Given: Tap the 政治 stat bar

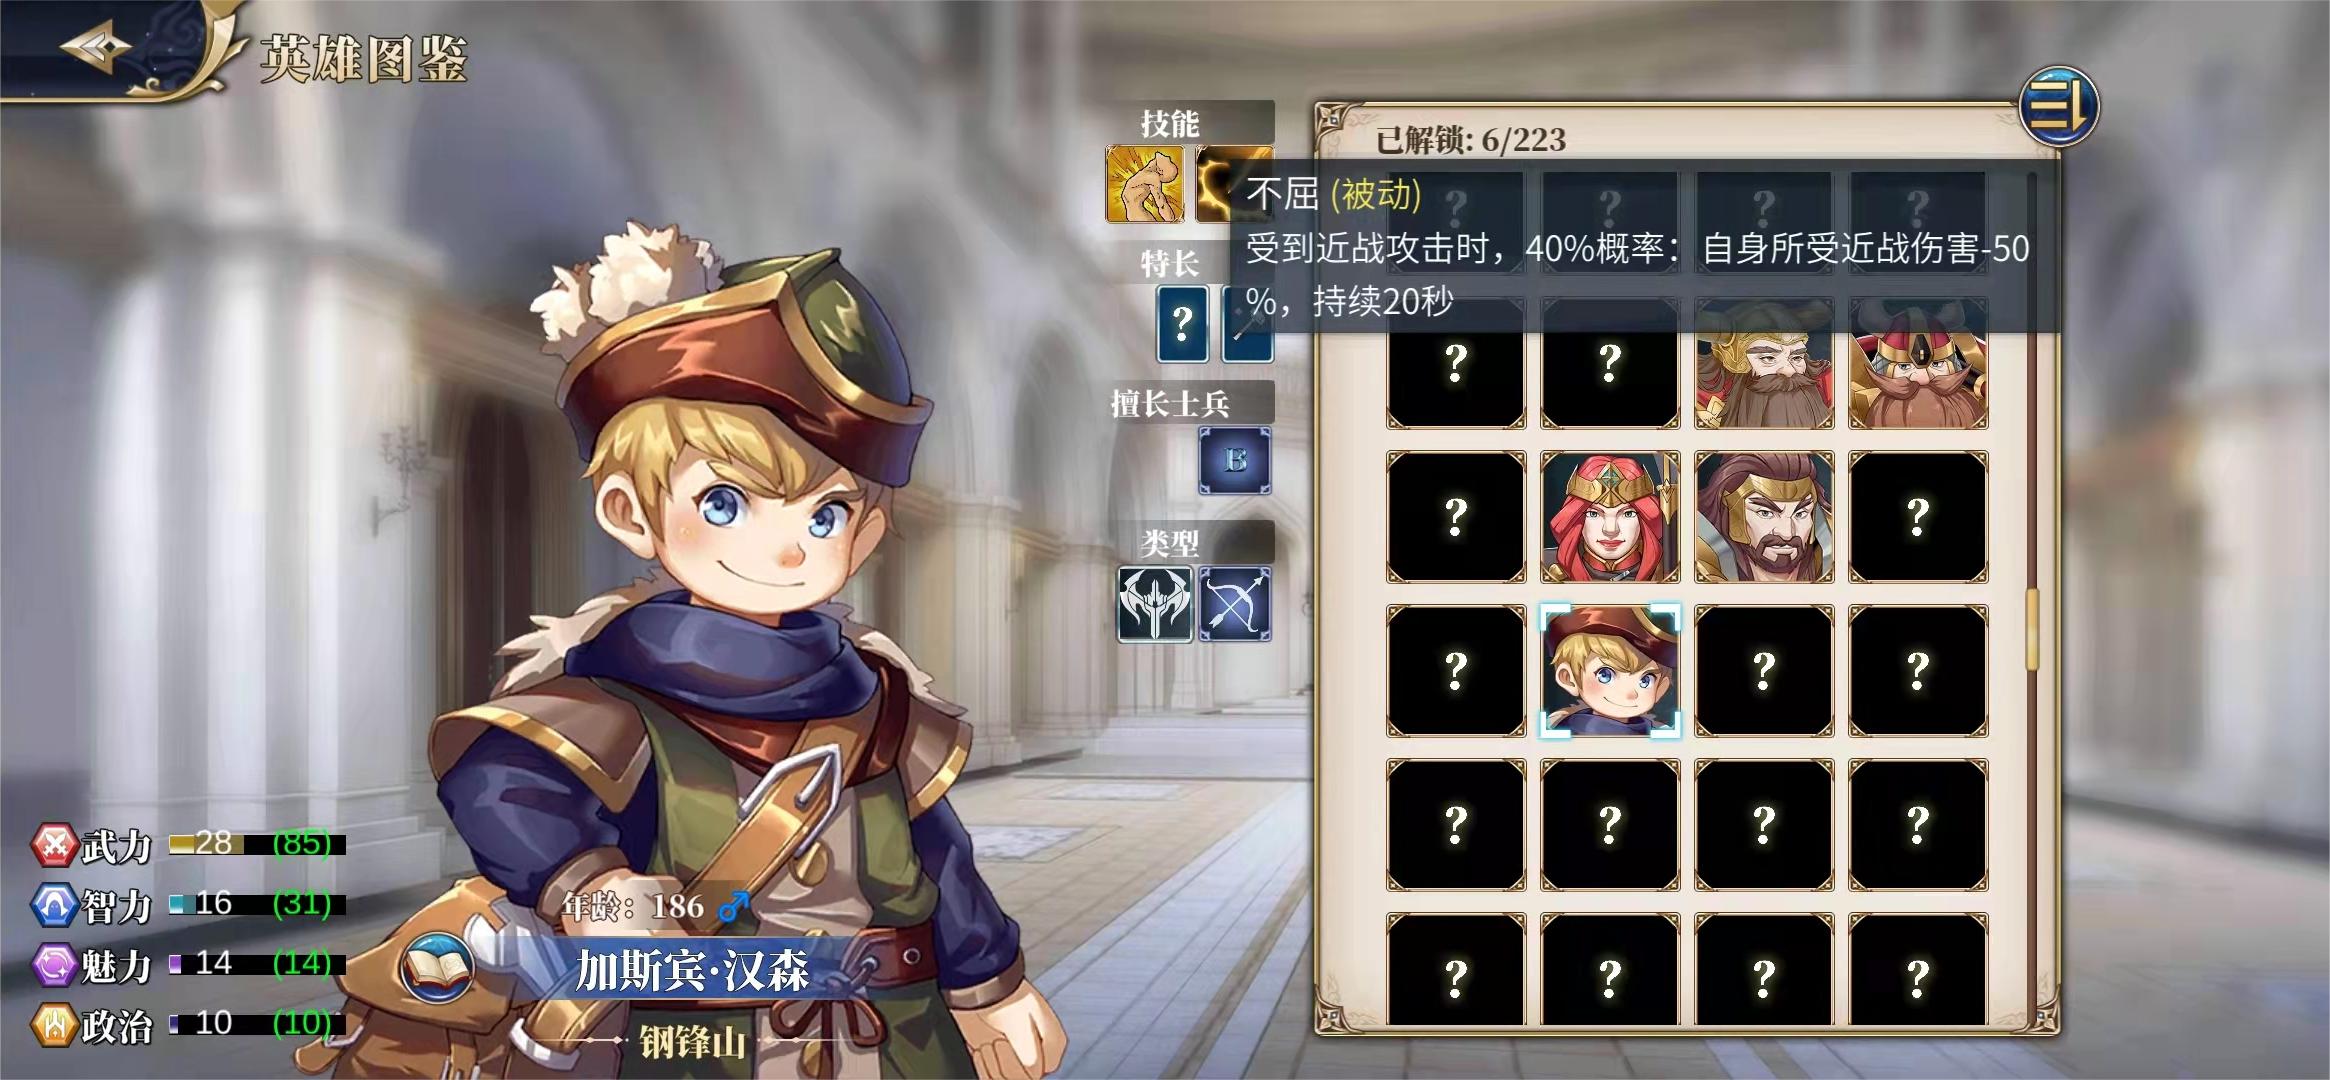Looking at the screenshot, I should point(257,1024).
